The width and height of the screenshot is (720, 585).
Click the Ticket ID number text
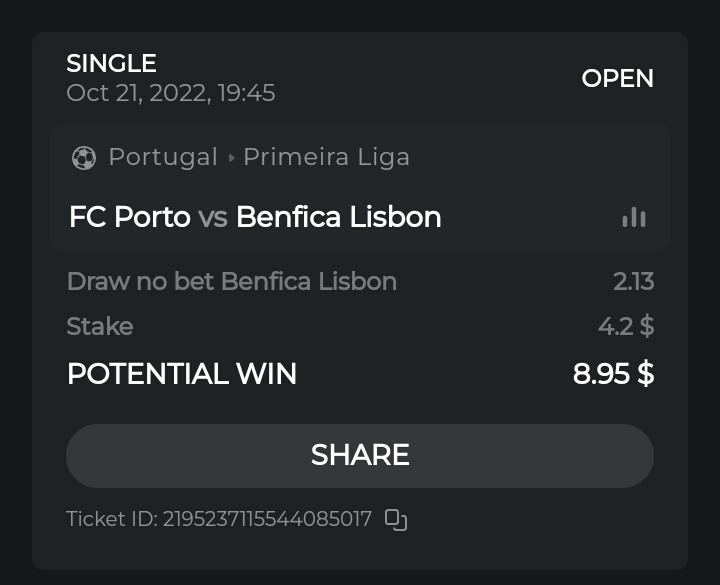267,519
